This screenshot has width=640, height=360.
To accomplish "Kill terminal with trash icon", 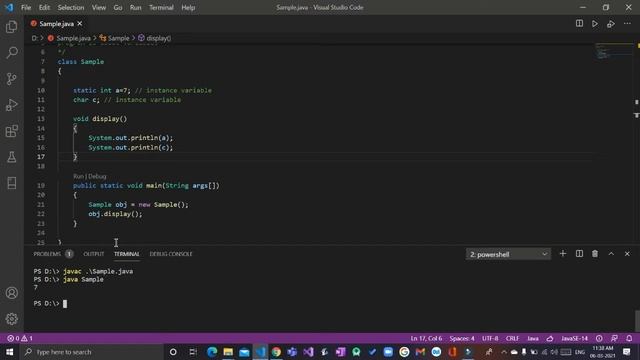I will [x=595, y=254].
